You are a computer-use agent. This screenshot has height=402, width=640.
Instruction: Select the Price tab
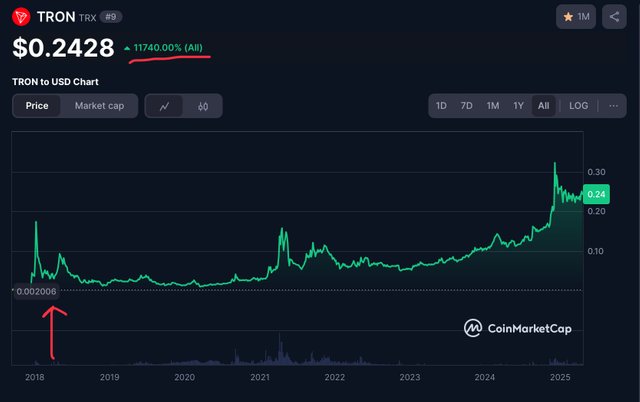click(37, 106)
